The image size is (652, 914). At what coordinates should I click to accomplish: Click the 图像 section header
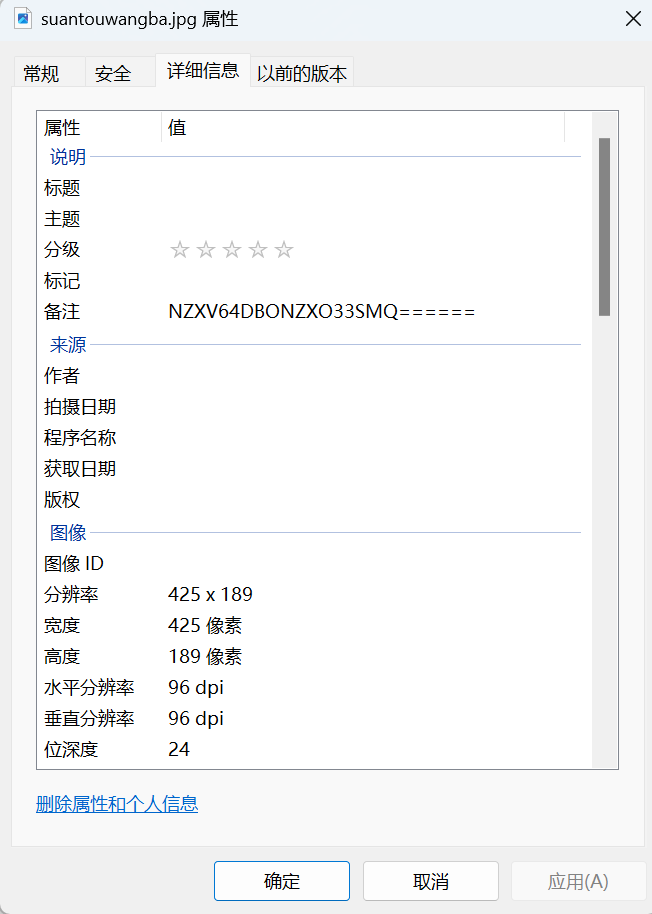(68, 532)
